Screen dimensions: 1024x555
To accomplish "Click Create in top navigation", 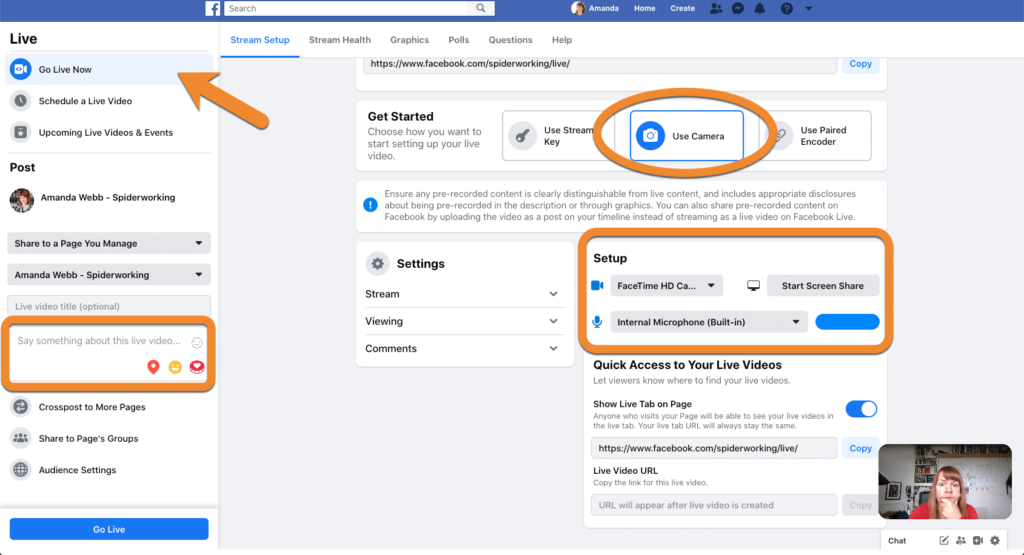I will point(682,8).
